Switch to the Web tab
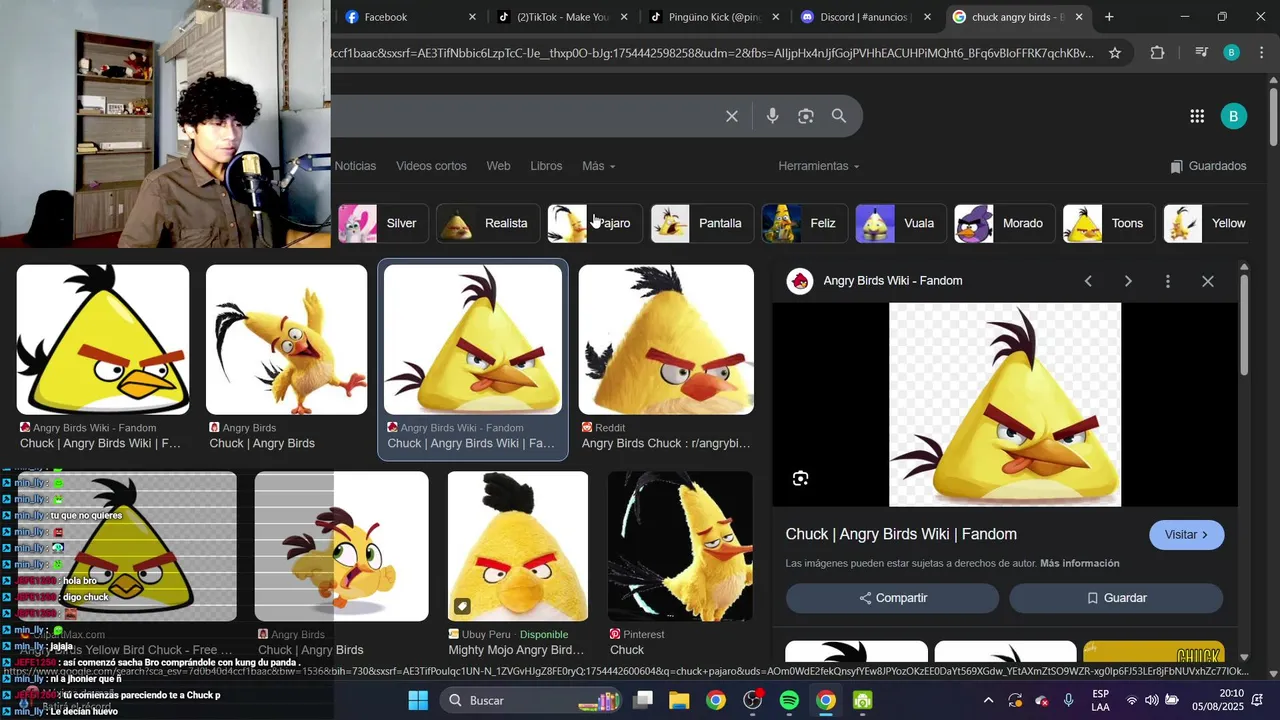Viewport: 1280px width, 720px height. pos(498,166)
